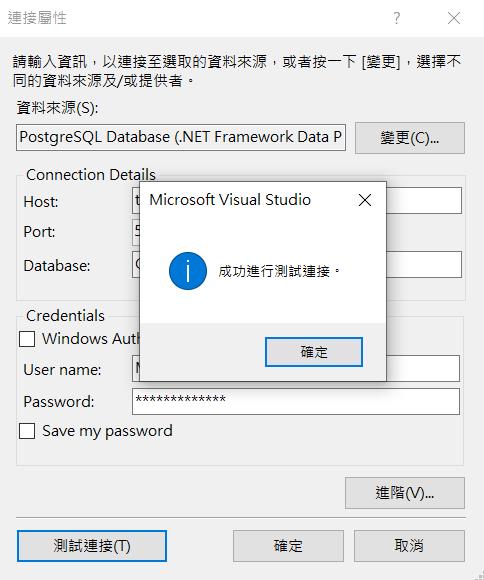Viewport: 484px width, 580px height.
Task: Open advanced settings via 進階(V)...
Action: [405, 493]
